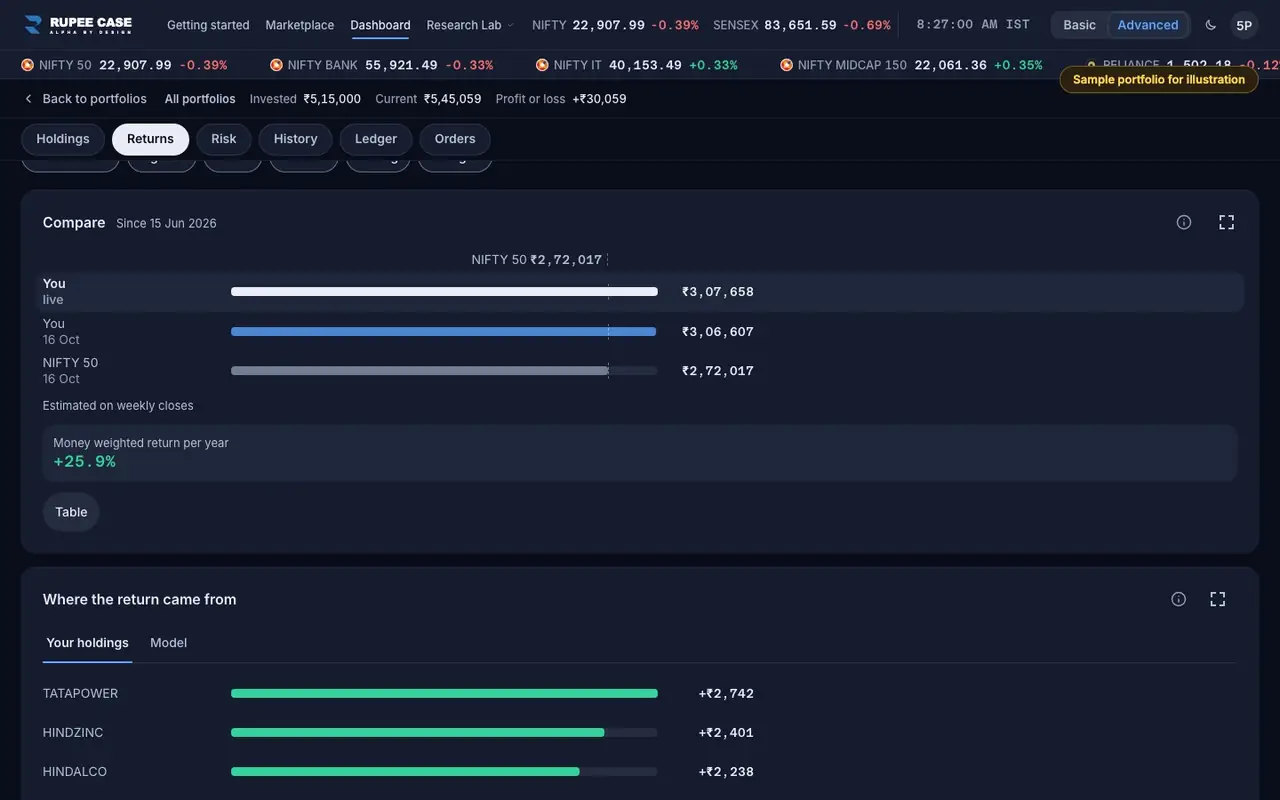
Task: Expand the Research Lab dropdown chevron
Action: pyautogui.click(x=511, y=25)
